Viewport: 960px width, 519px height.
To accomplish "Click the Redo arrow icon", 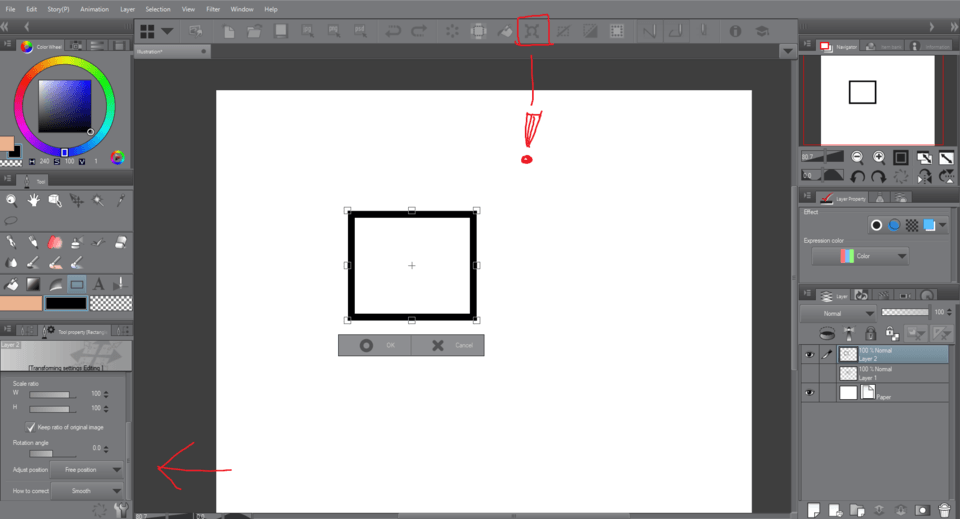I will click(x=419, y=31).
